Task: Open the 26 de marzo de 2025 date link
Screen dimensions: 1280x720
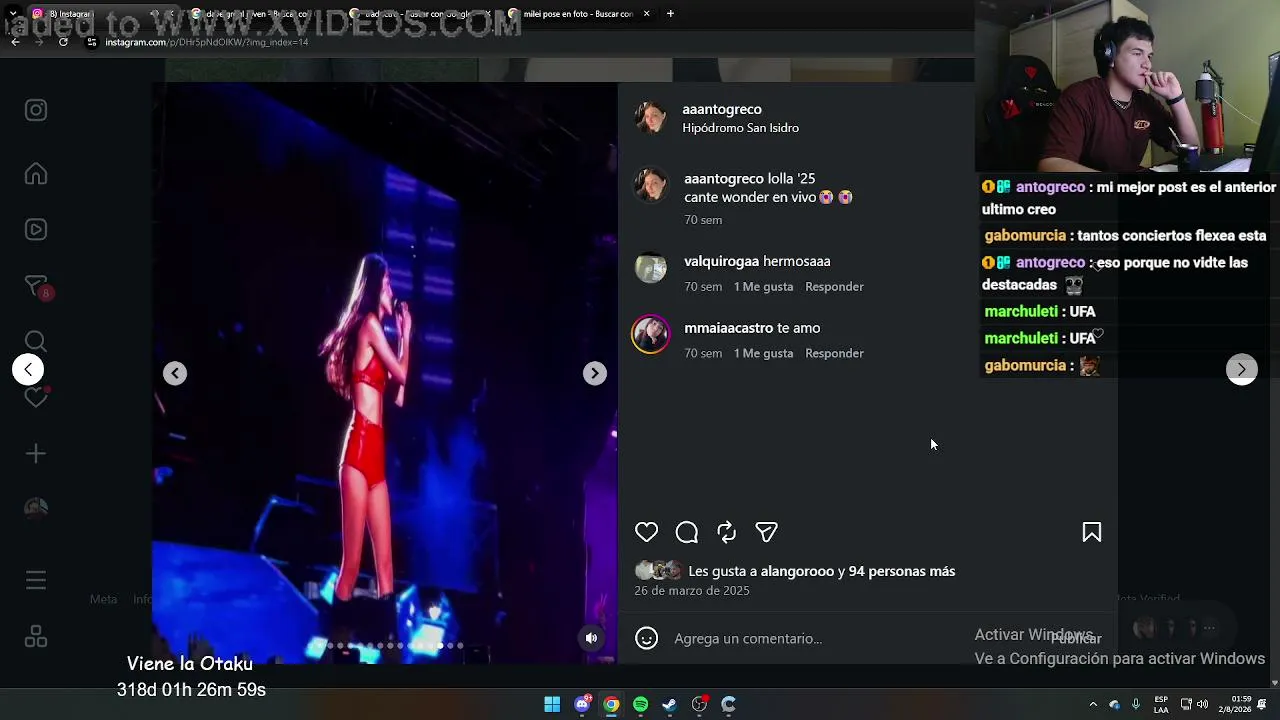Action: pyautogui.click(x=692, y=591)
